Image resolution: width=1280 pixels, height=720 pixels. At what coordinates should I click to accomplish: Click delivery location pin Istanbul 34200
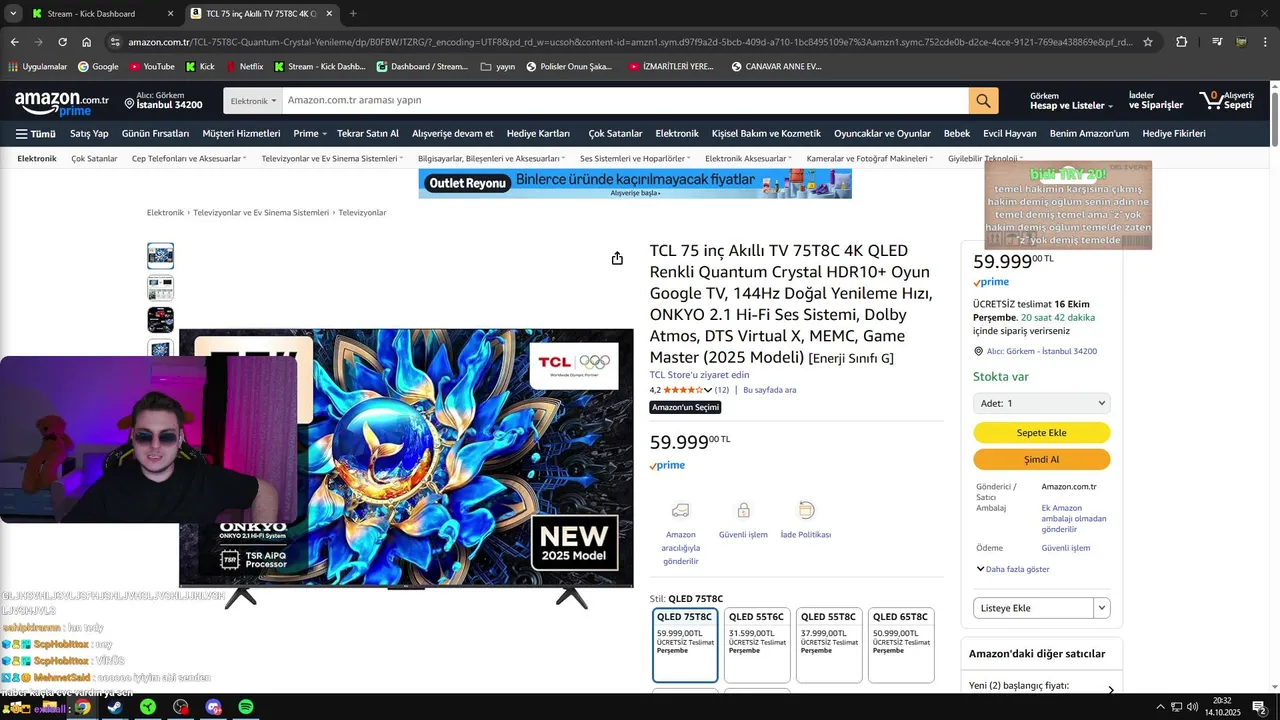(x=164, y=100)
